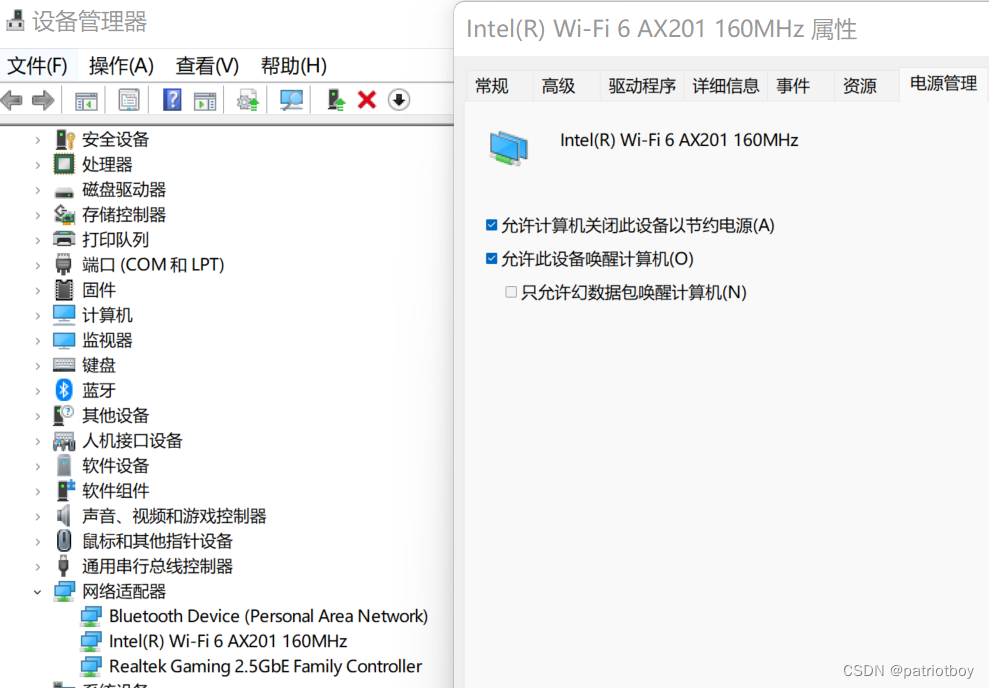989x688 pixels.
Task: Click the show/hide action pane icon
Action: (x=205, y=100)
